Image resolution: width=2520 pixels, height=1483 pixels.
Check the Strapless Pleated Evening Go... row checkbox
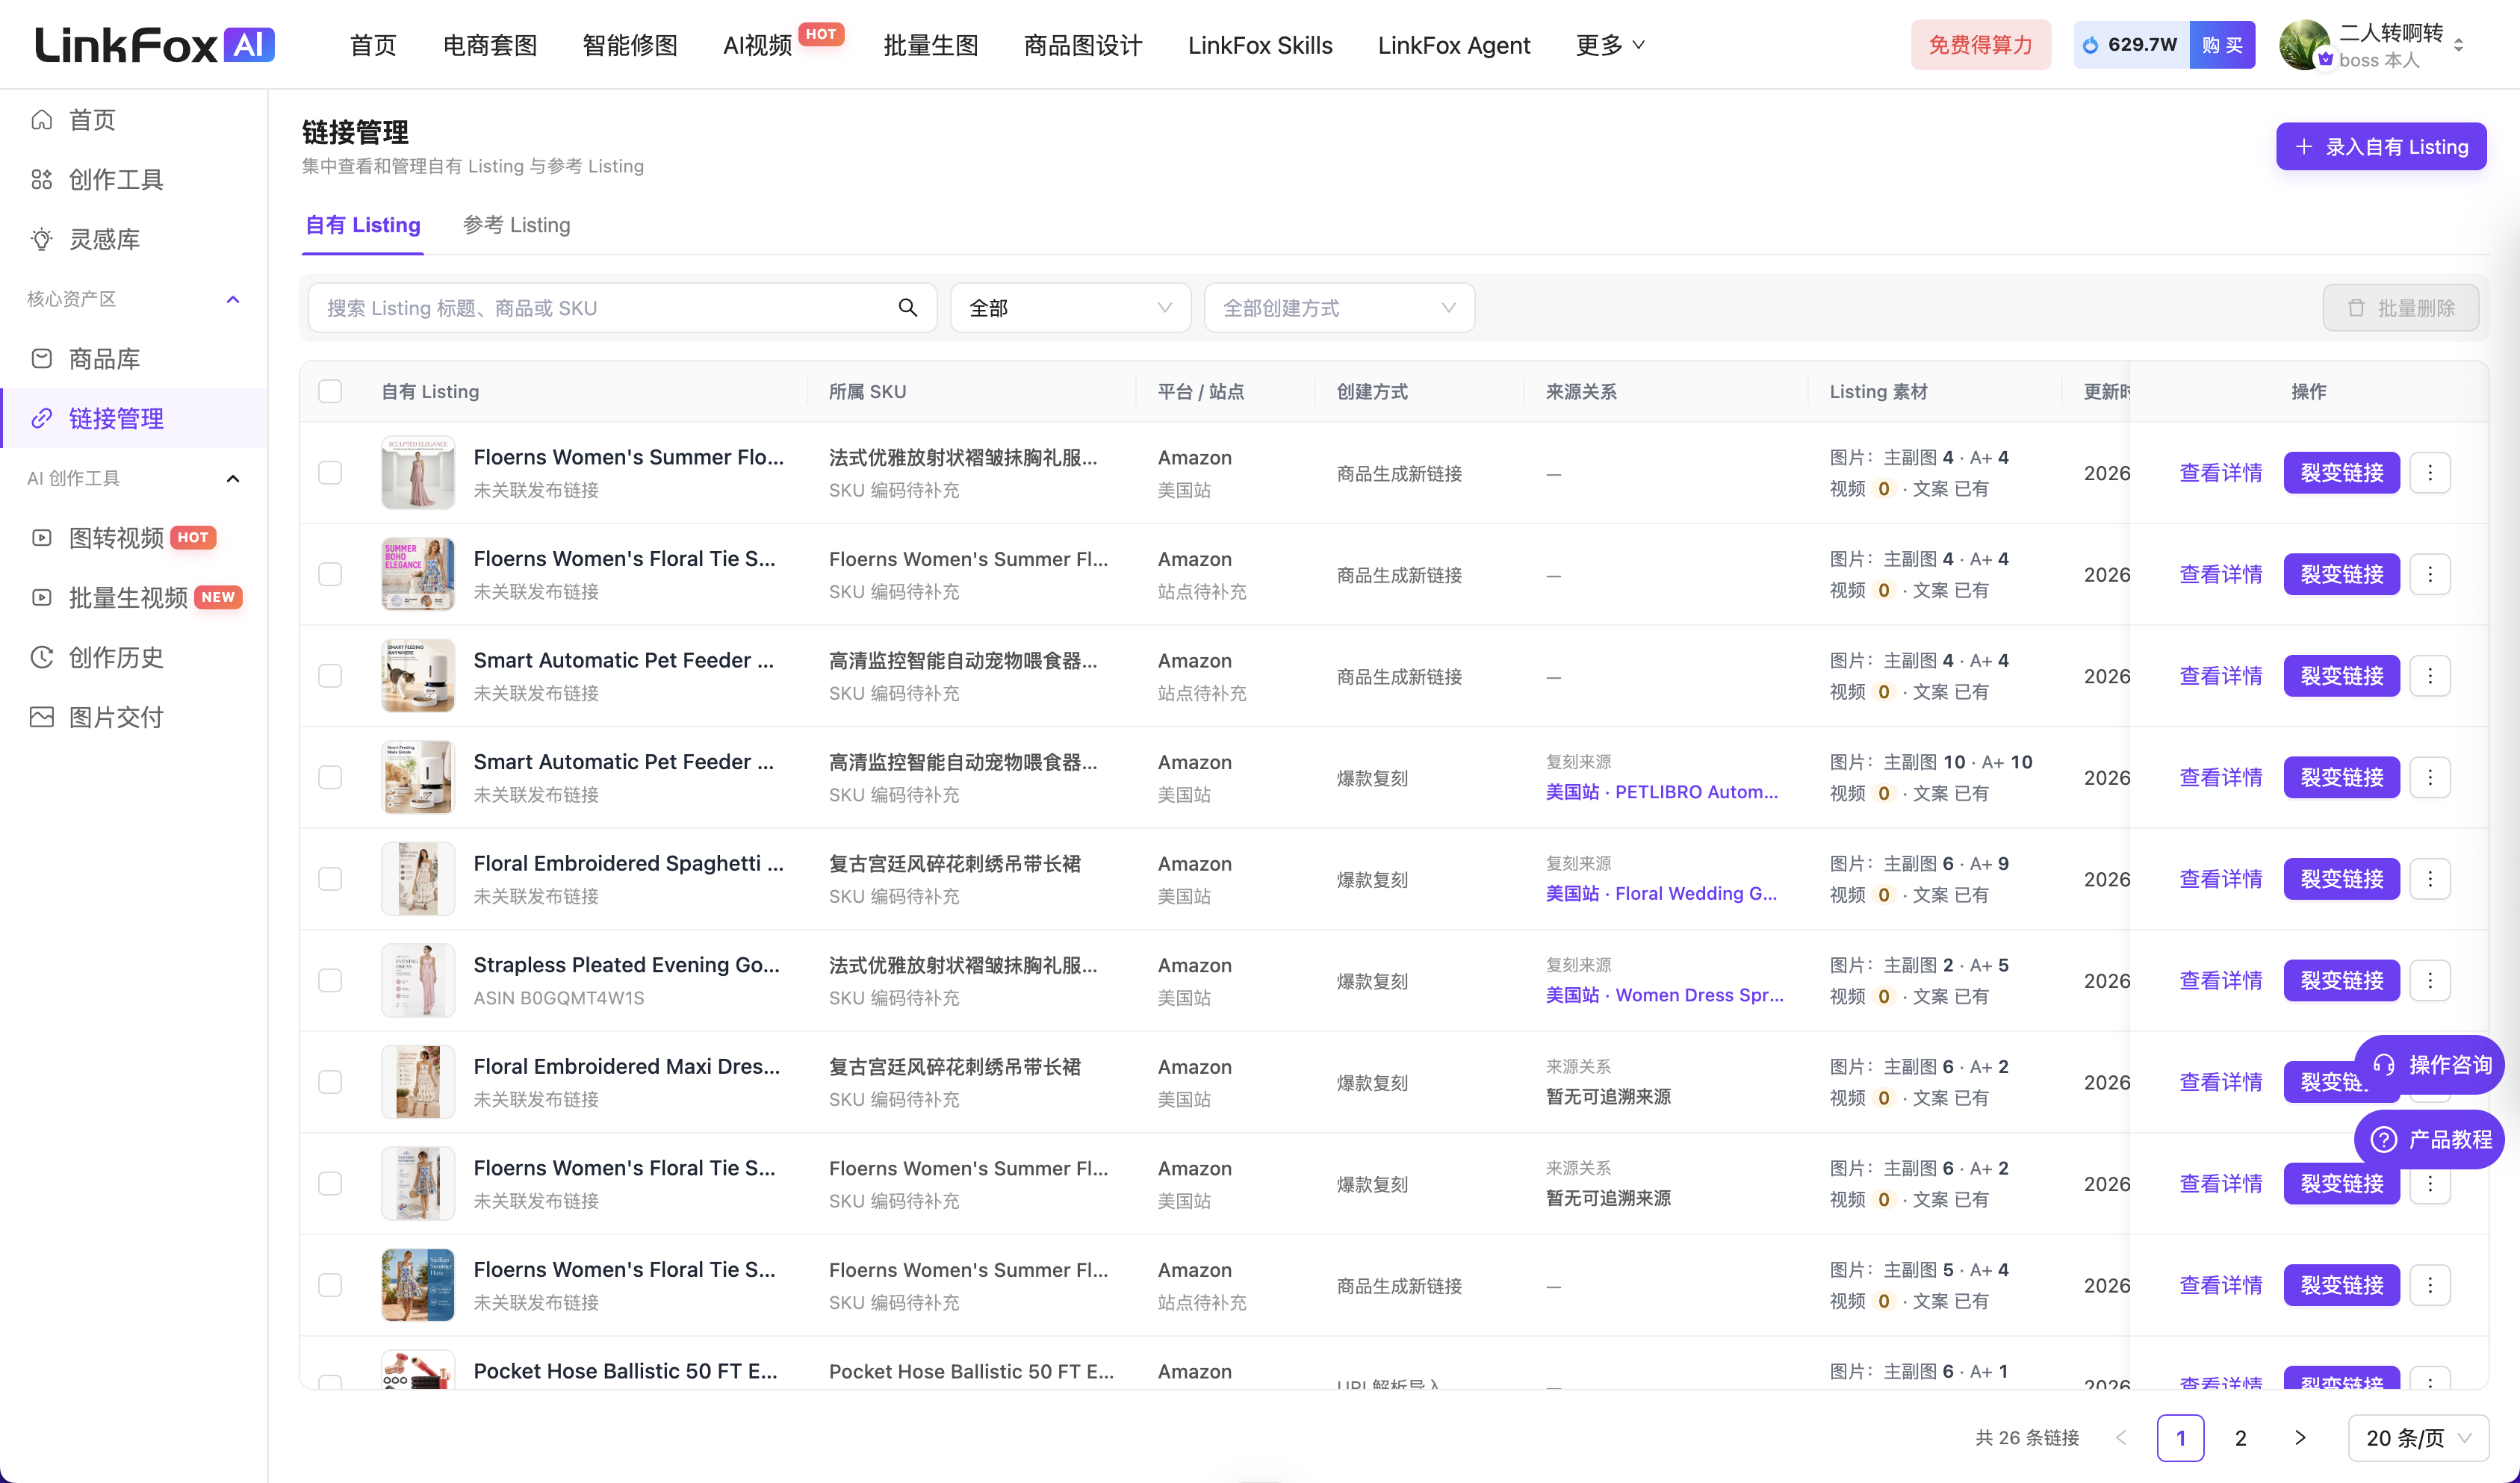(330, 981)
